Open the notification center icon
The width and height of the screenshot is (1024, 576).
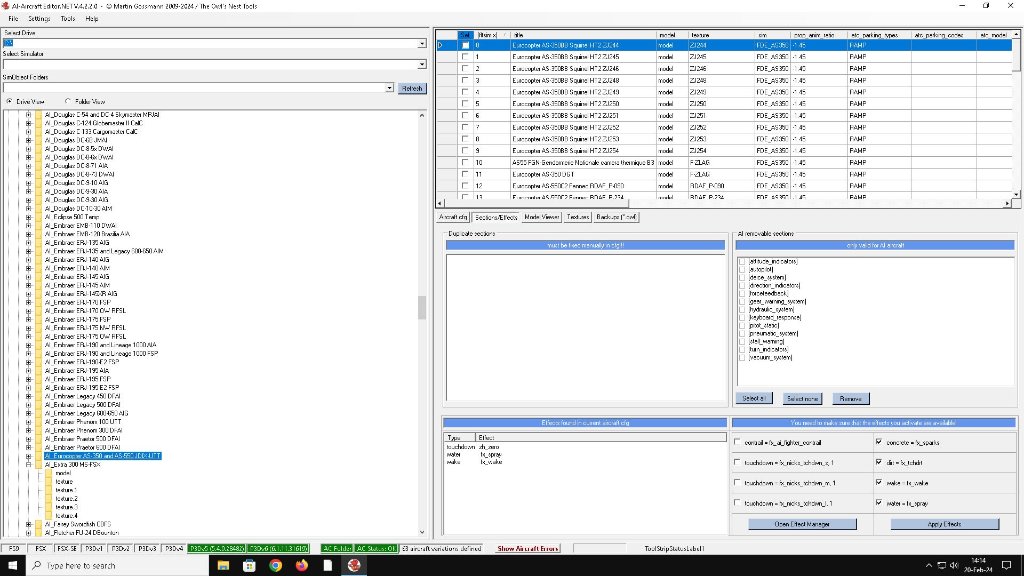coord(1006,566)
